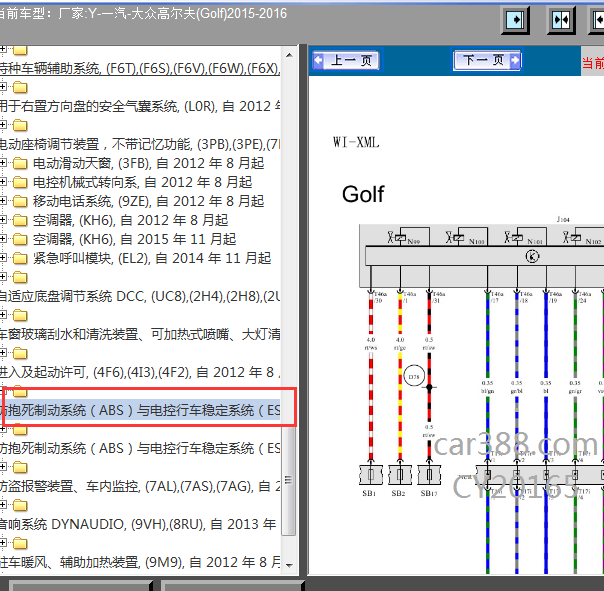The height and width of the screenshot is (591, 604).
Task: Click the Golf diagram title text
Action: (x=363, y=194)
